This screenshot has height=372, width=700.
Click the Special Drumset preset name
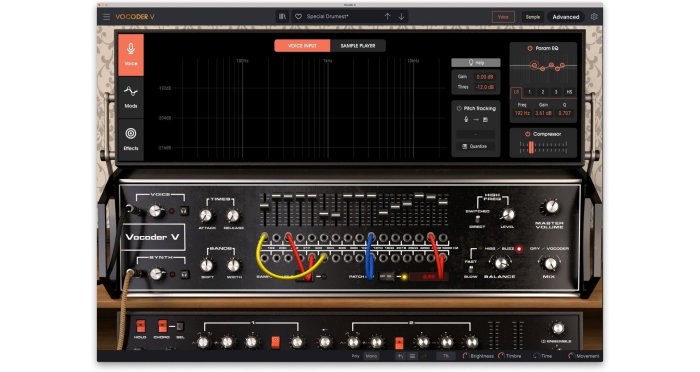tap(327, 17)
